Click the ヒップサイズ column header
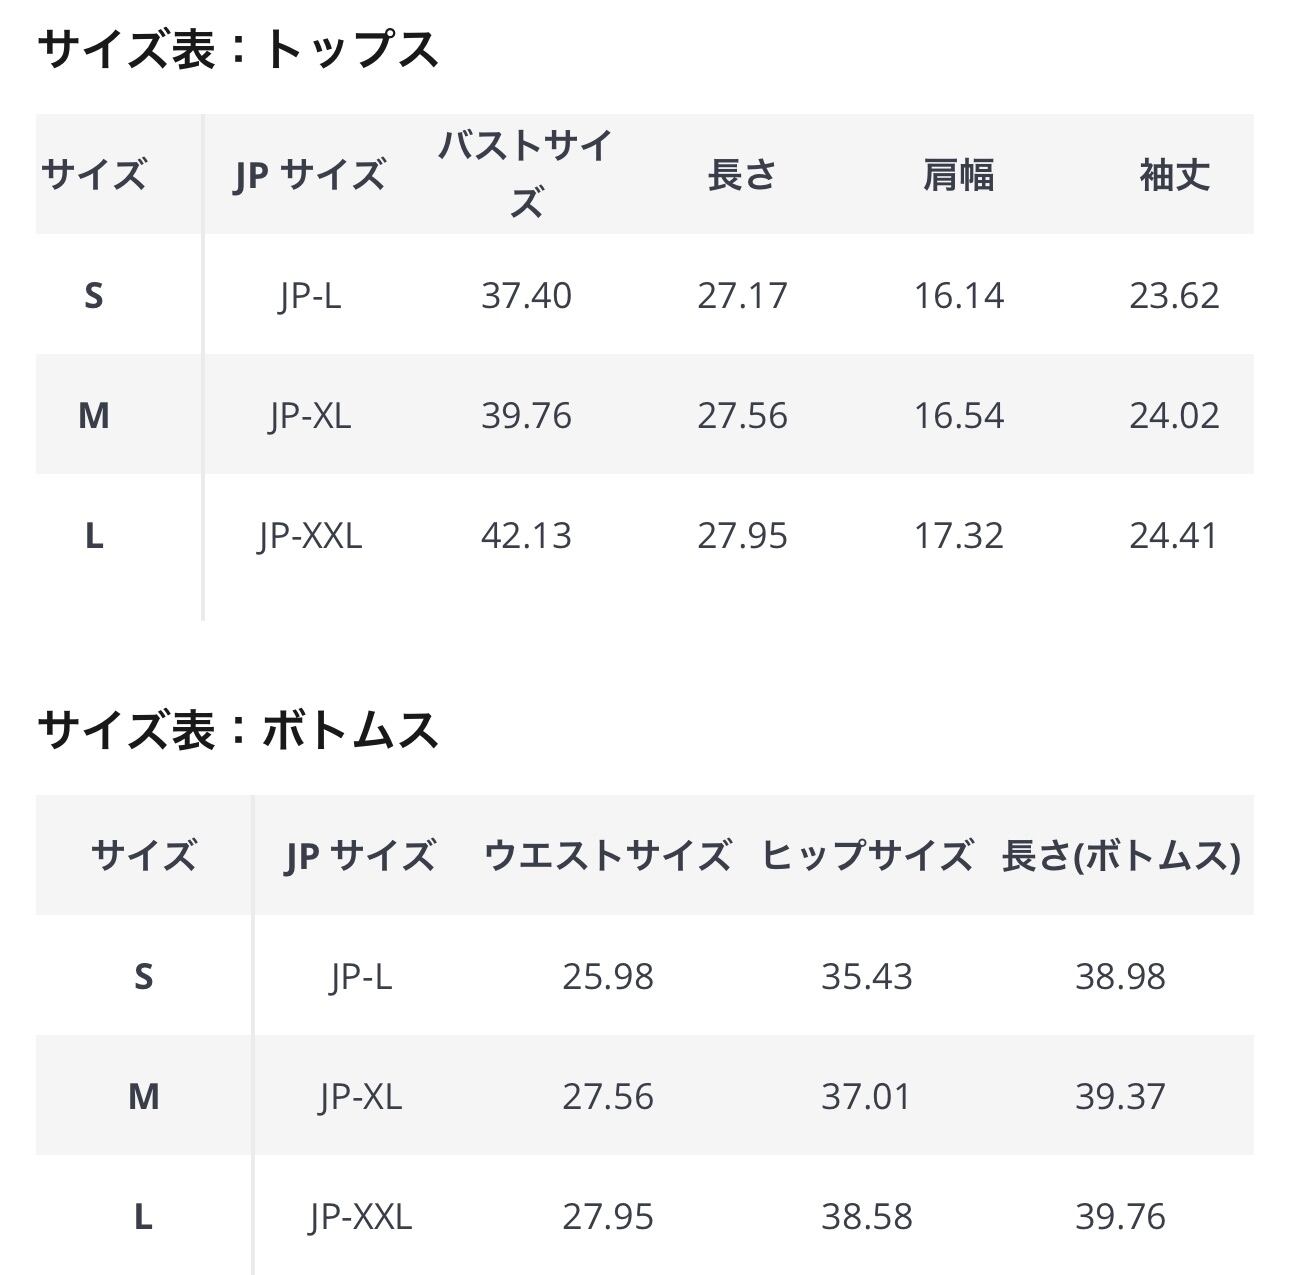This screenshot has height=1275, width=1290. [x=866, y=856]
